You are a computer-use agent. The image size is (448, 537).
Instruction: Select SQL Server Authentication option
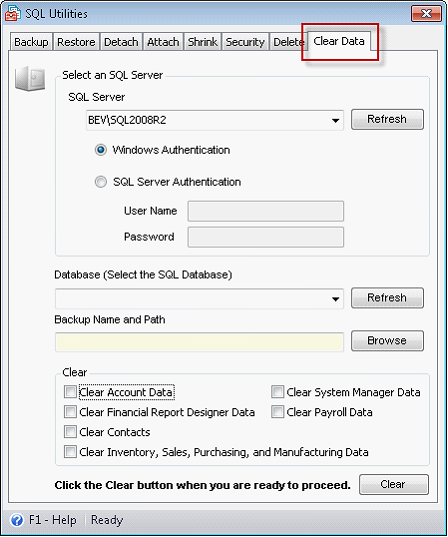[x=101, y=182]
